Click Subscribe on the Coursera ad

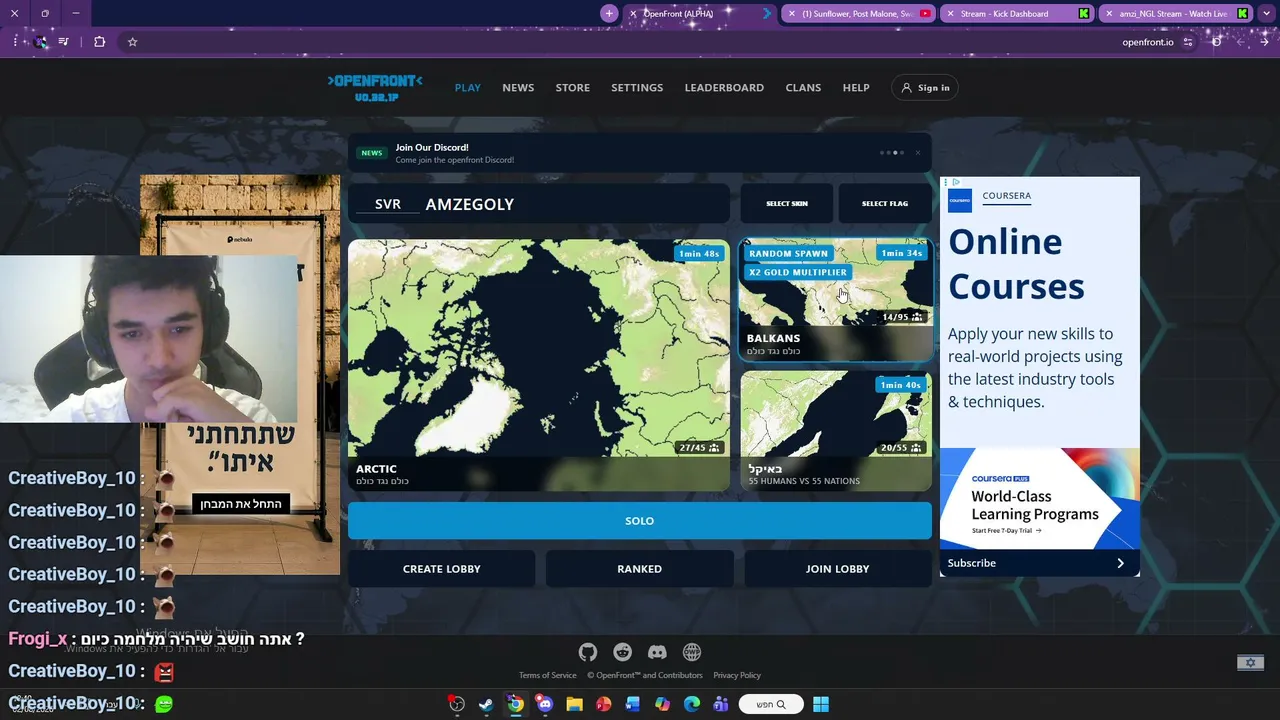click(972, 563)
